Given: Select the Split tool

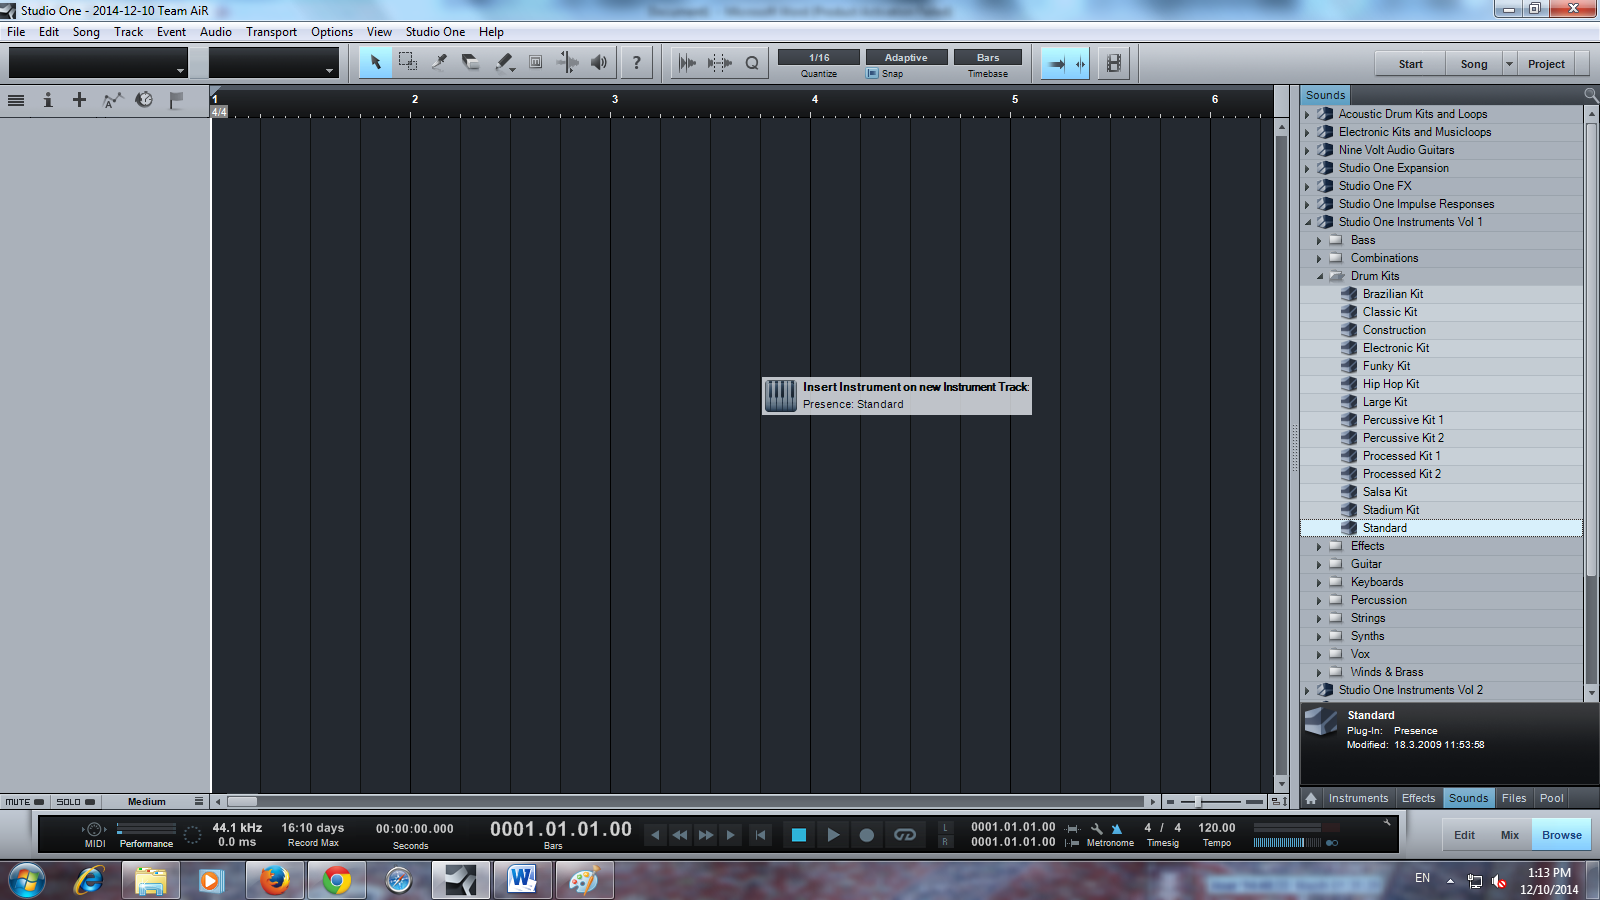Looking at the screenshot, I should 439,62.
